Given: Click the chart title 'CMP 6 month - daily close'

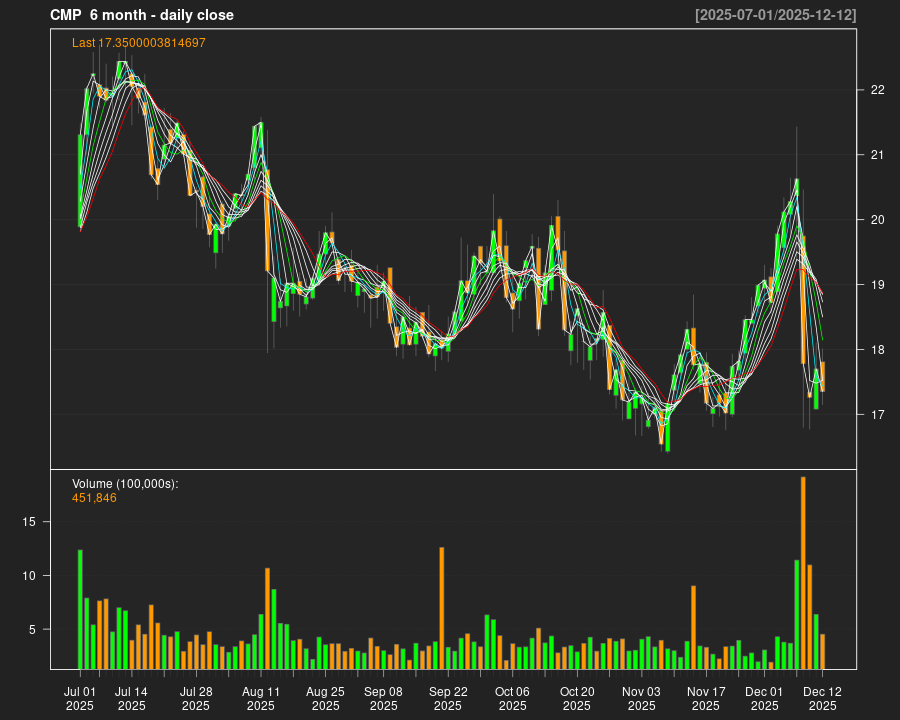Looking at the screenshot, I should [141, 15].
